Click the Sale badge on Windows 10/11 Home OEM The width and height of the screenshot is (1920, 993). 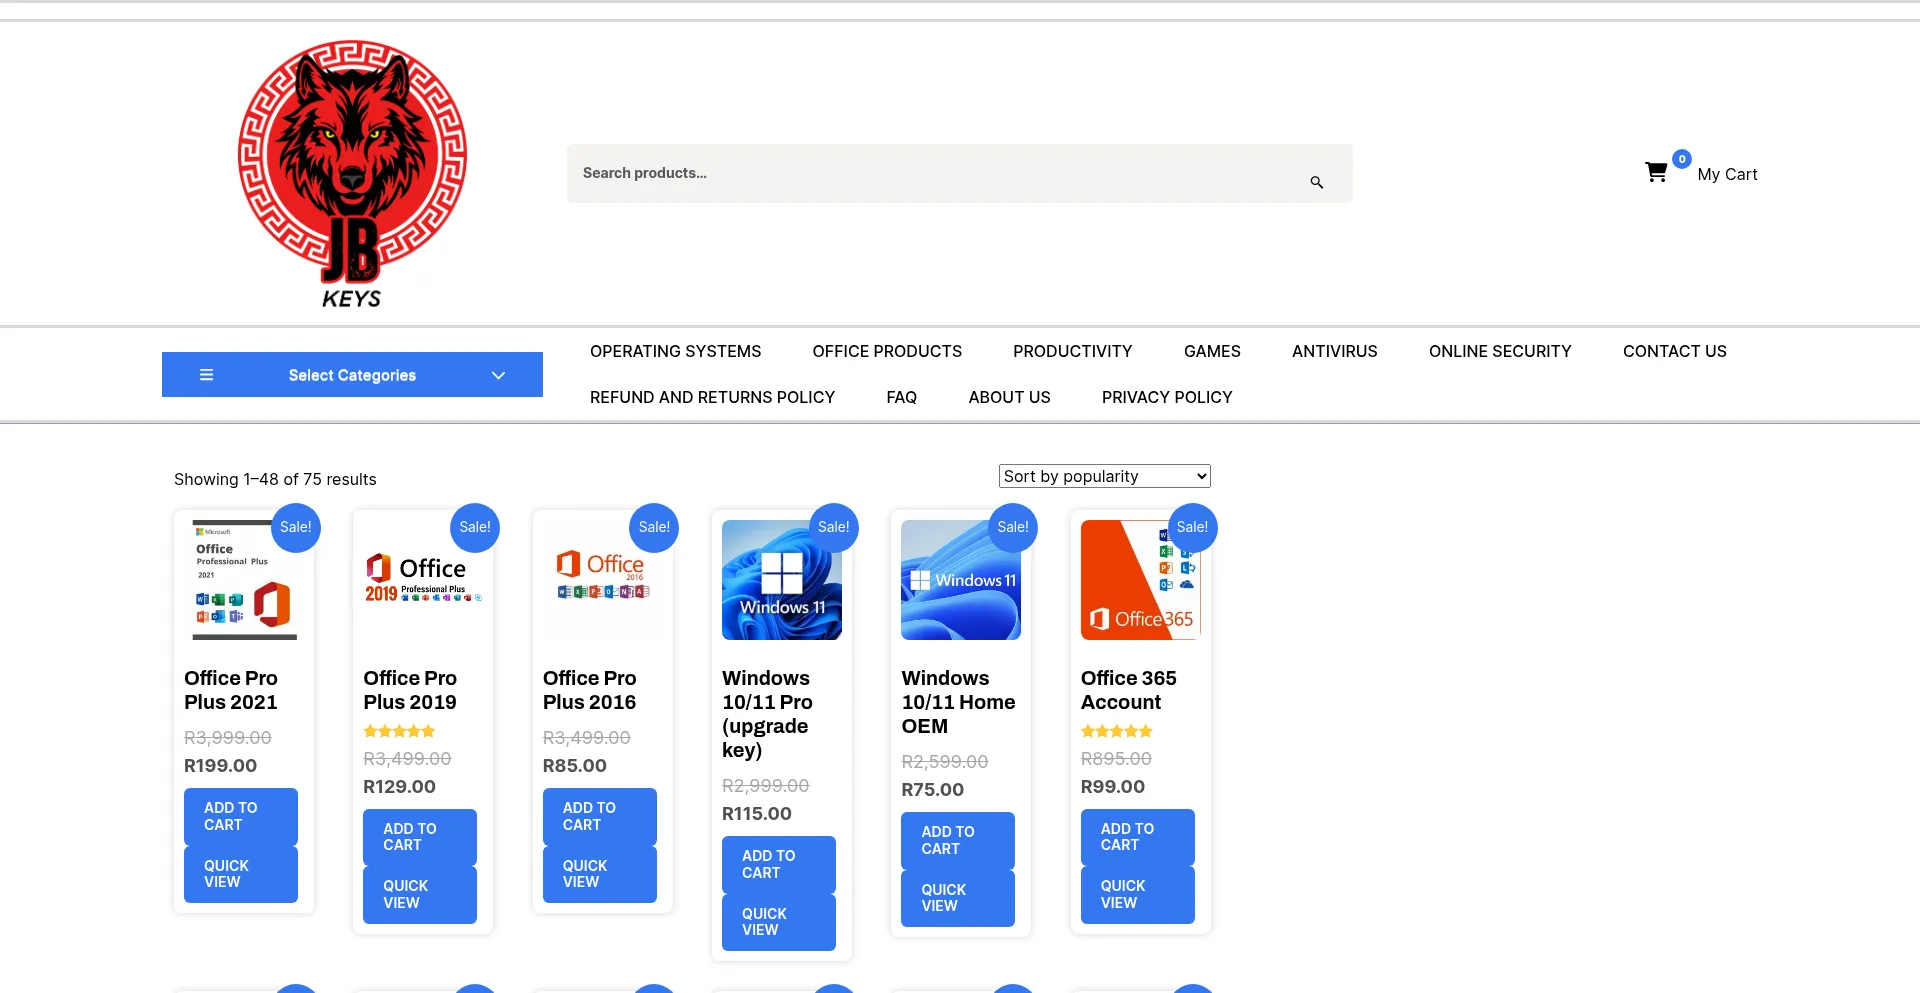click(x=1013, y=527)
